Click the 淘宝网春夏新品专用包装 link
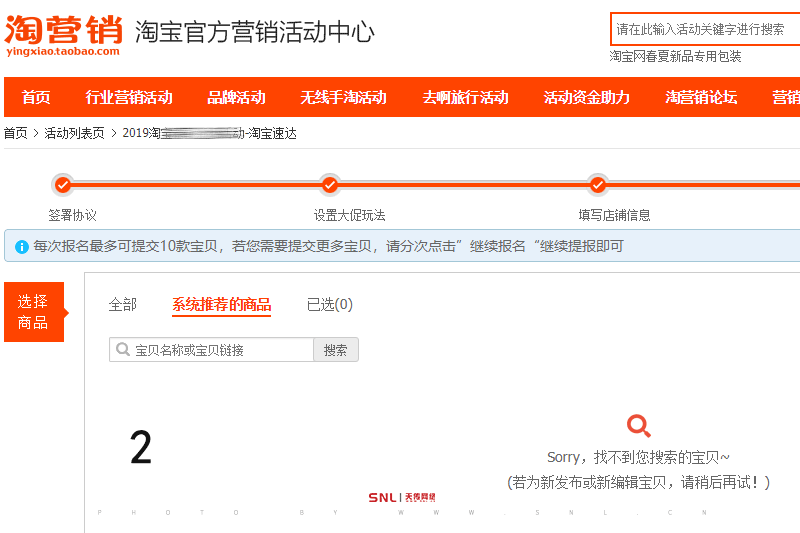Screen dimensions: 800x533 [675, 56]
